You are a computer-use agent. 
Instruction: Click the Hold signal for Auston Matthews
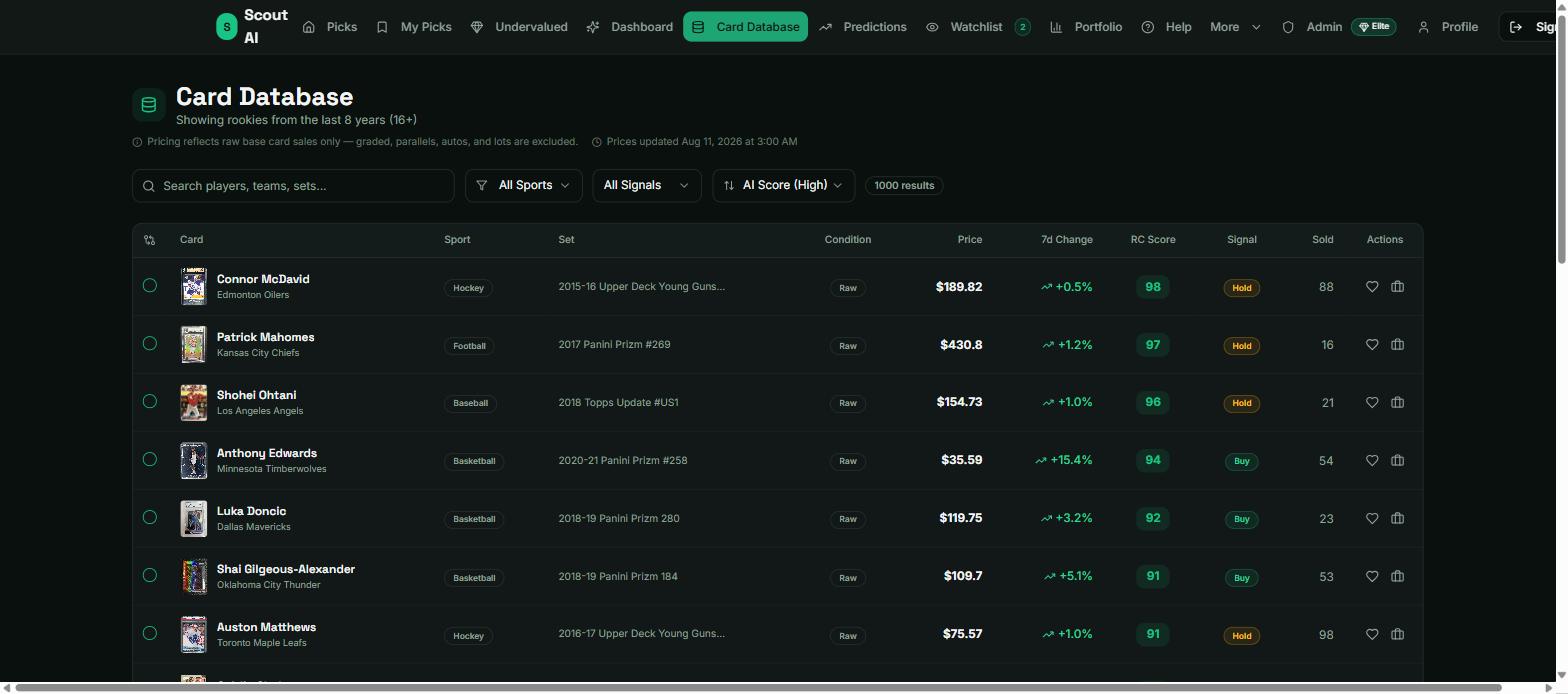(x=1242, y=636)
